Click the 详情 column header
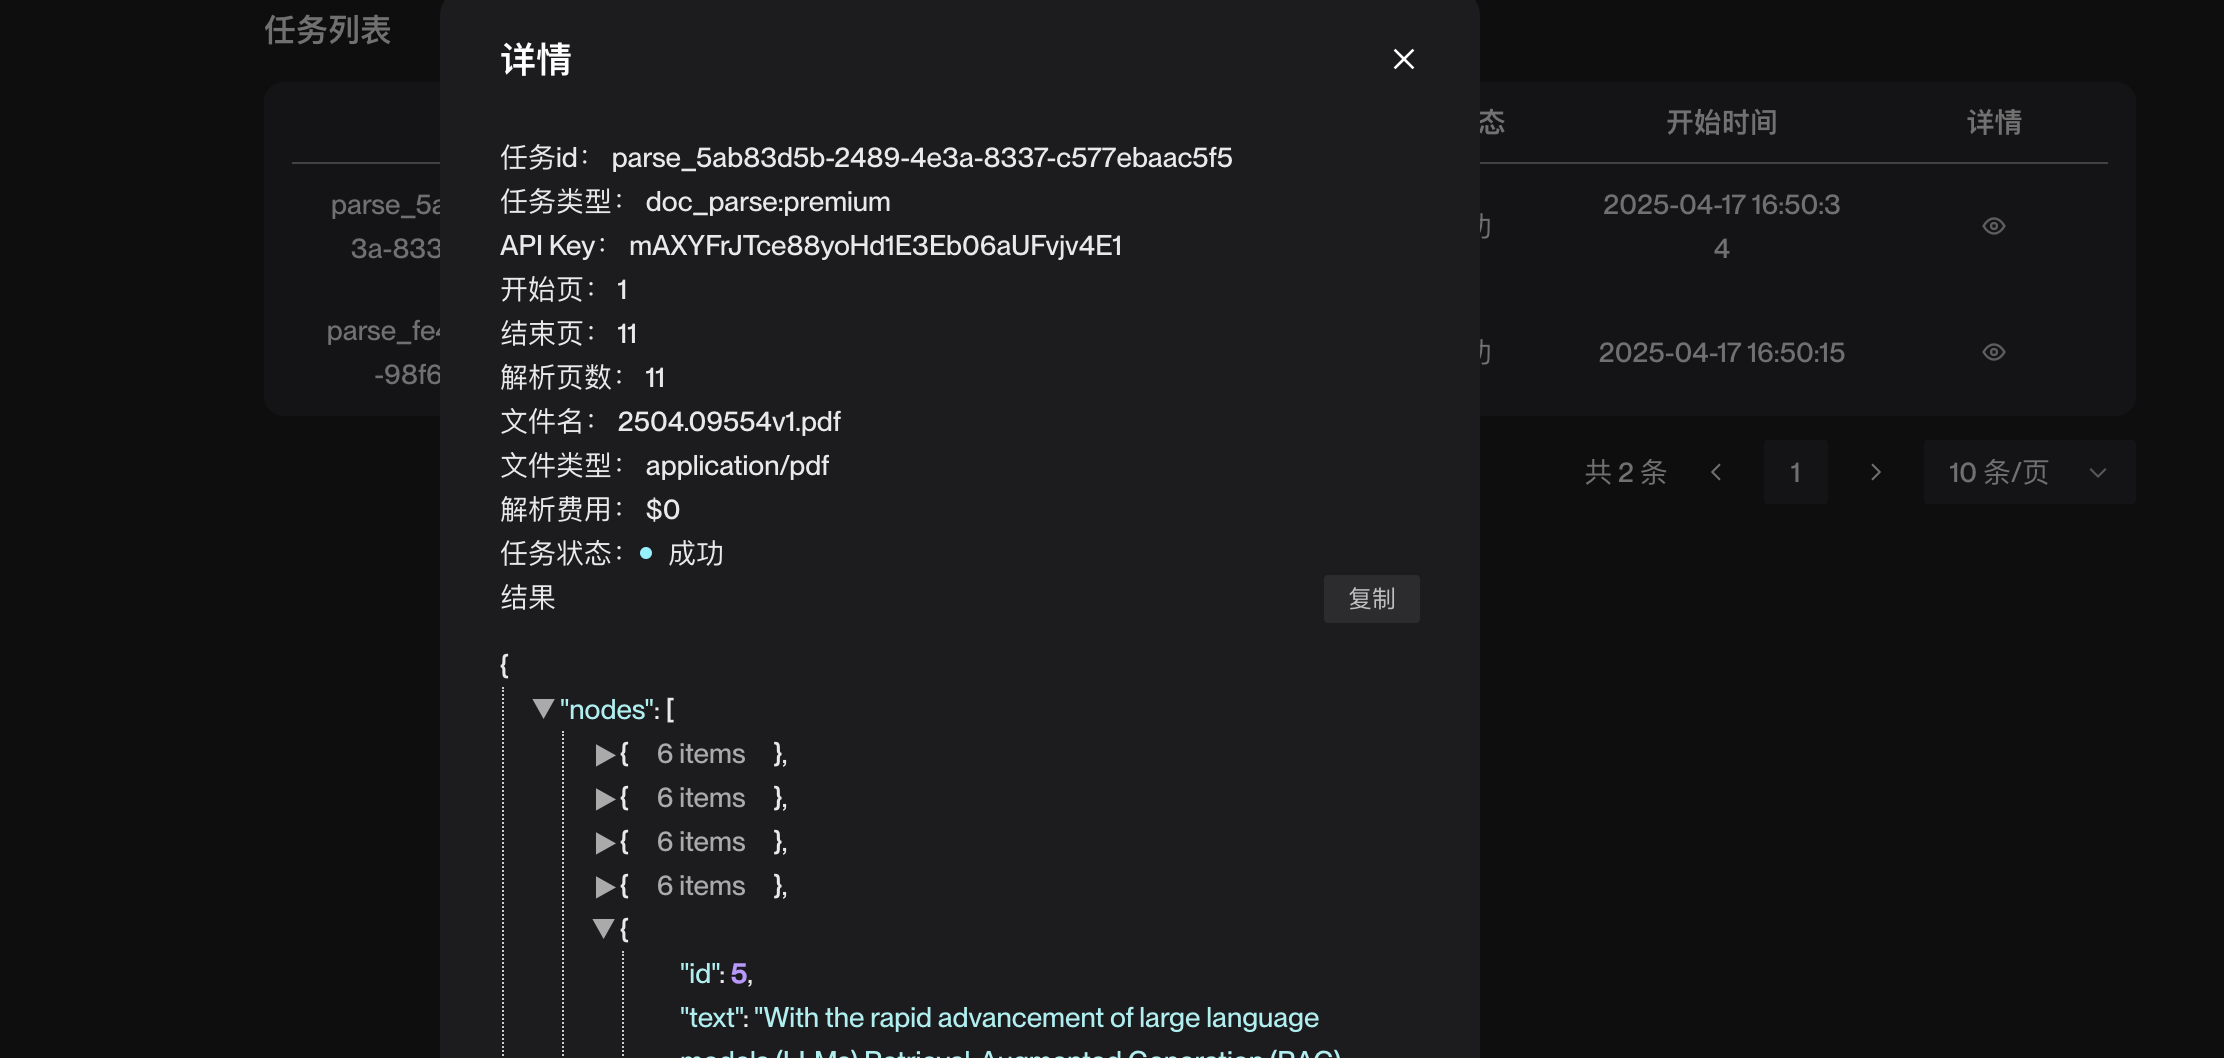 point(1993,122)
